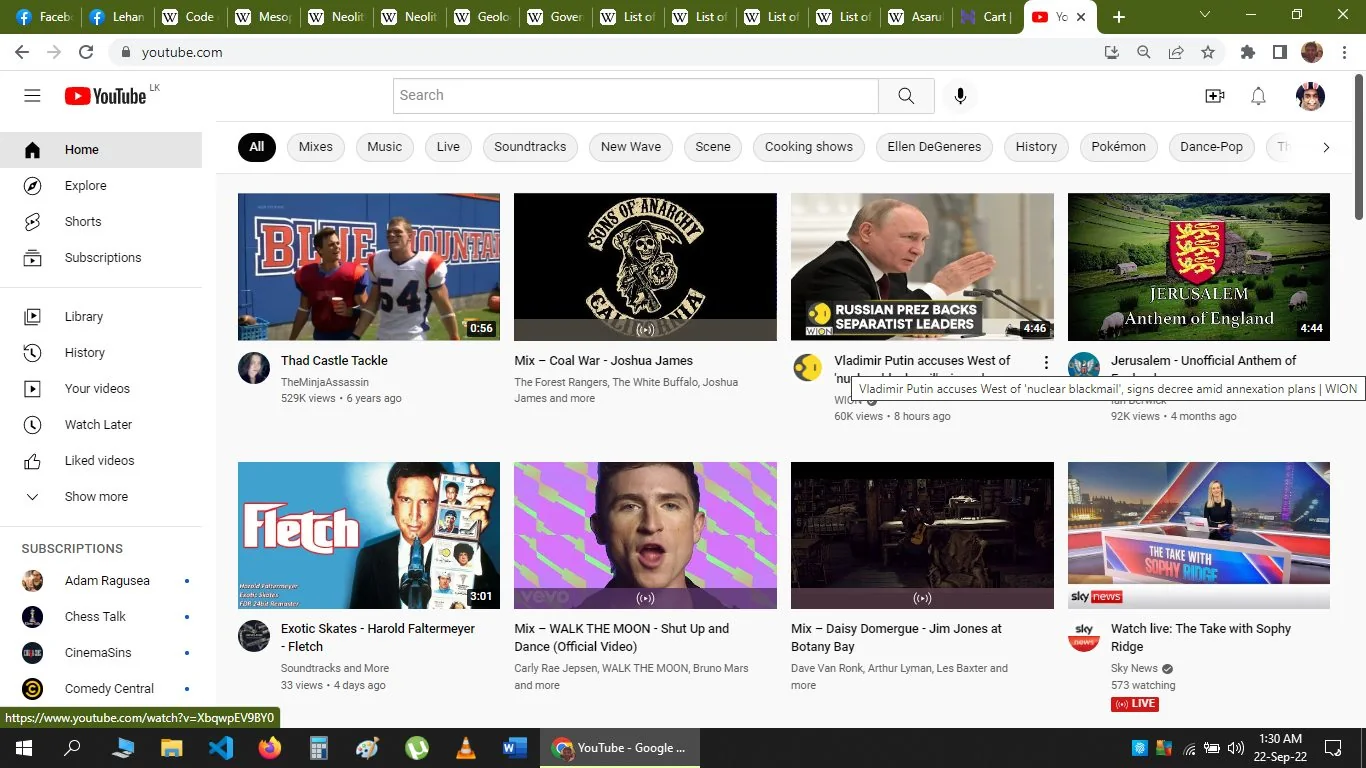Share this page from the address bar
The height and width of the screenshot is (768, 1366).
(1176, 52)
